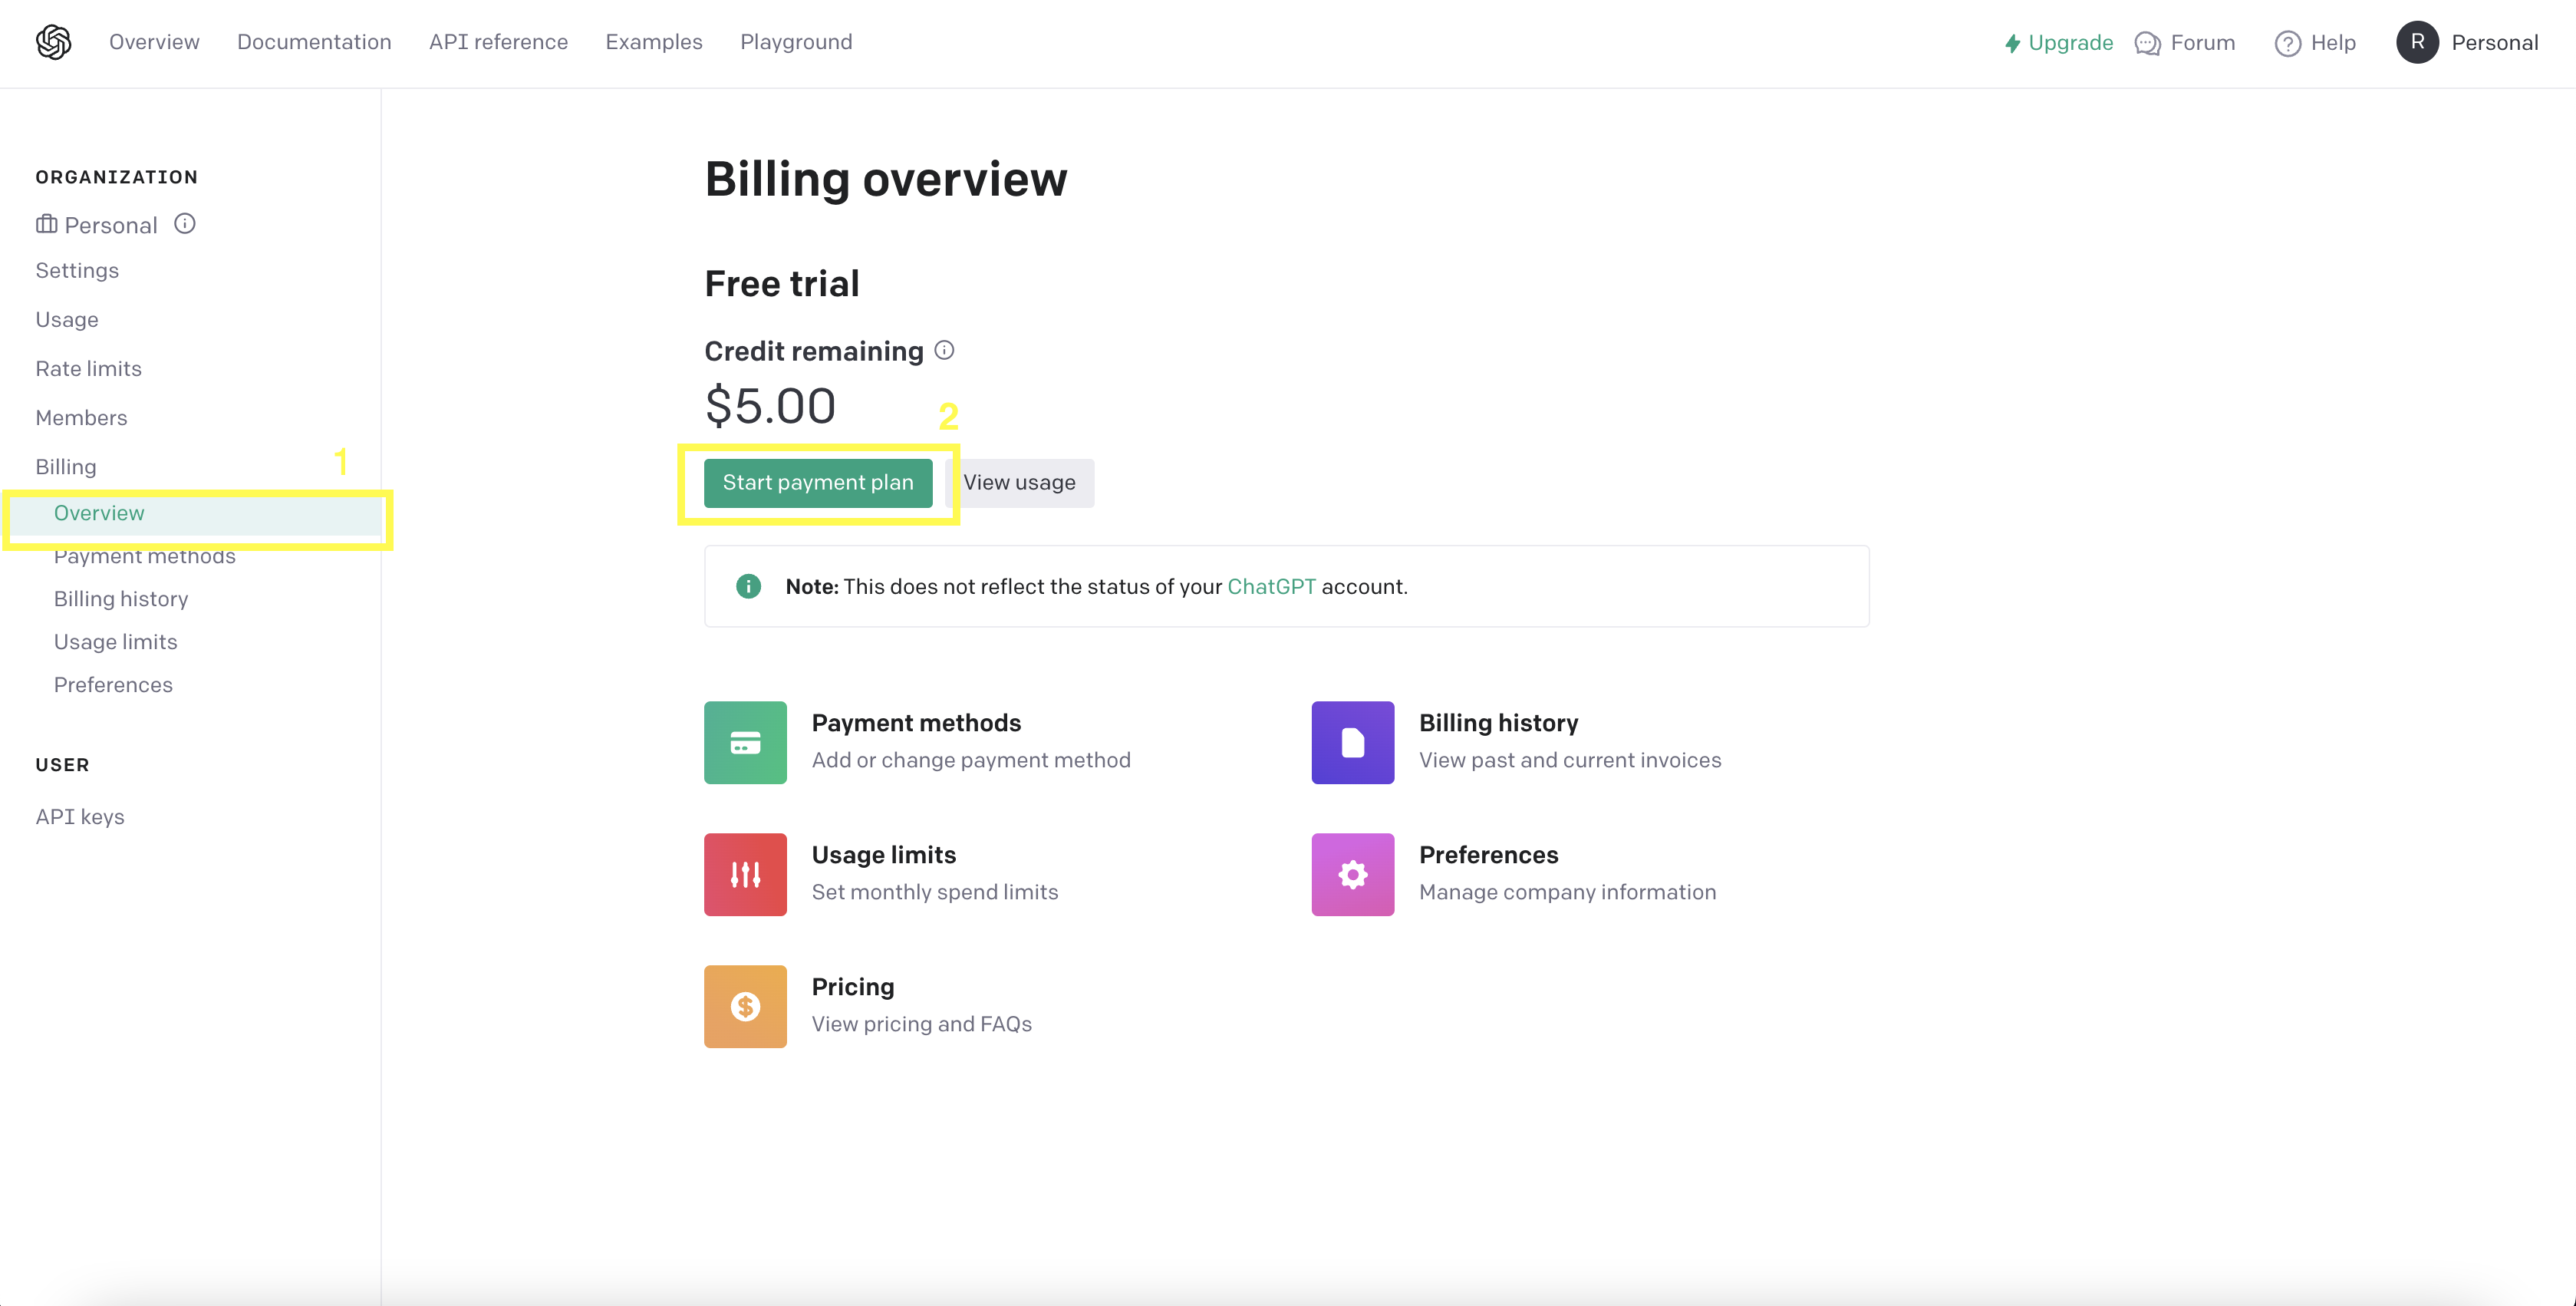Click the orange Pricing dollar icon

click(745, 1007)
